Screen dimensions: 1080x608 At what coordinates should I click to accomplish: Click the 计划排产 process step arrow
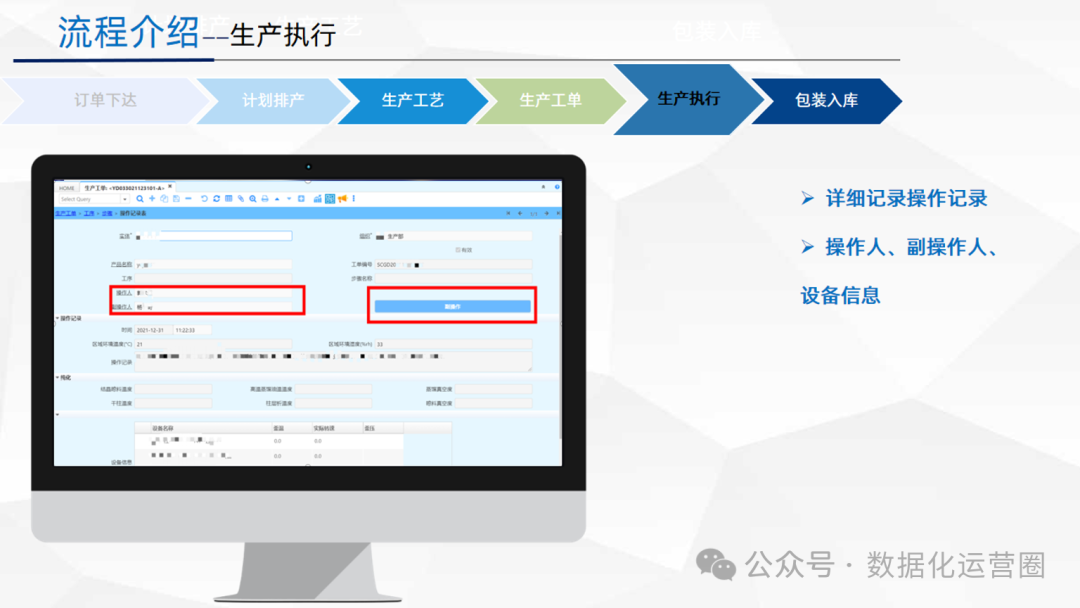pos(273,101)
